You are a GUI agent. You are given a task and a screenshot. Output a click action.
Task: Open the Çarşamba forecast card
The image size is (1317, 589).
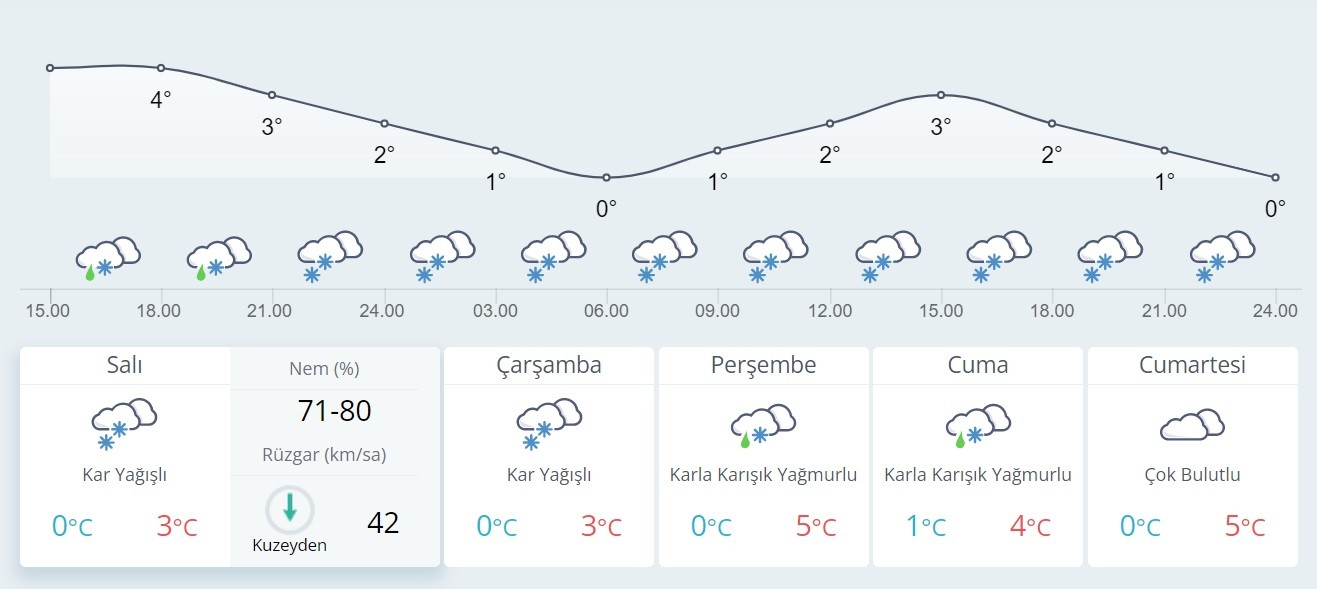549,365
